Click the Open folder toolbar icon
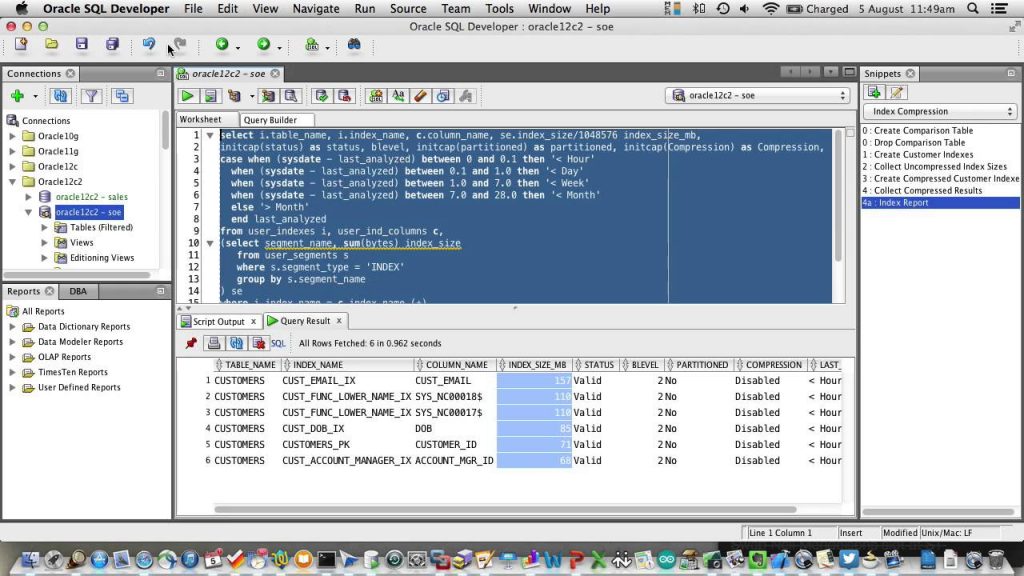1024x576 pixels. [51, 44]
